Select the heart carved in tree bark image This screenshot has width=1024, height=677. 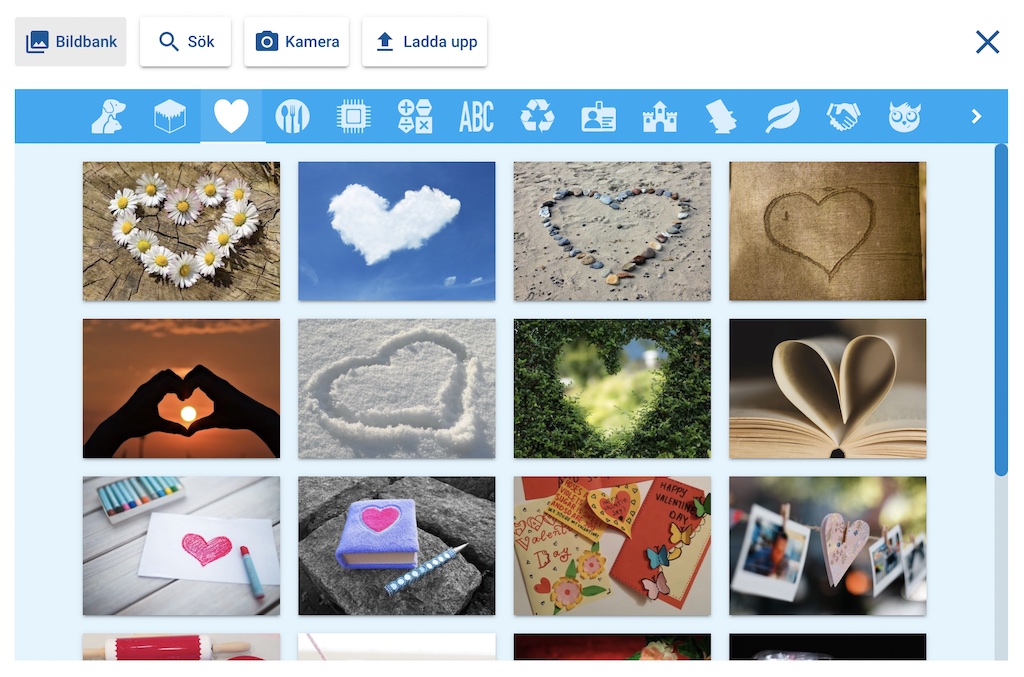tap(828, 231)
